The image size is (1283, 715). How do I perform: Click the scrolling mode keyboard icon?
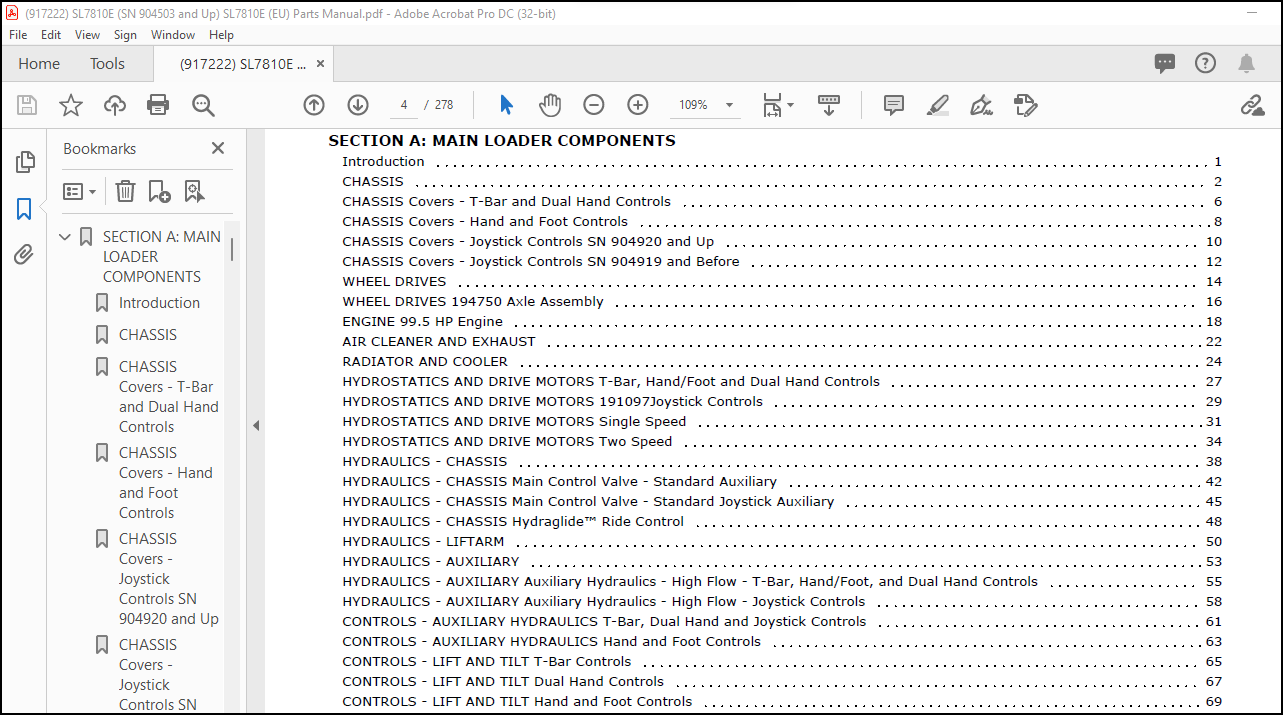829,105
